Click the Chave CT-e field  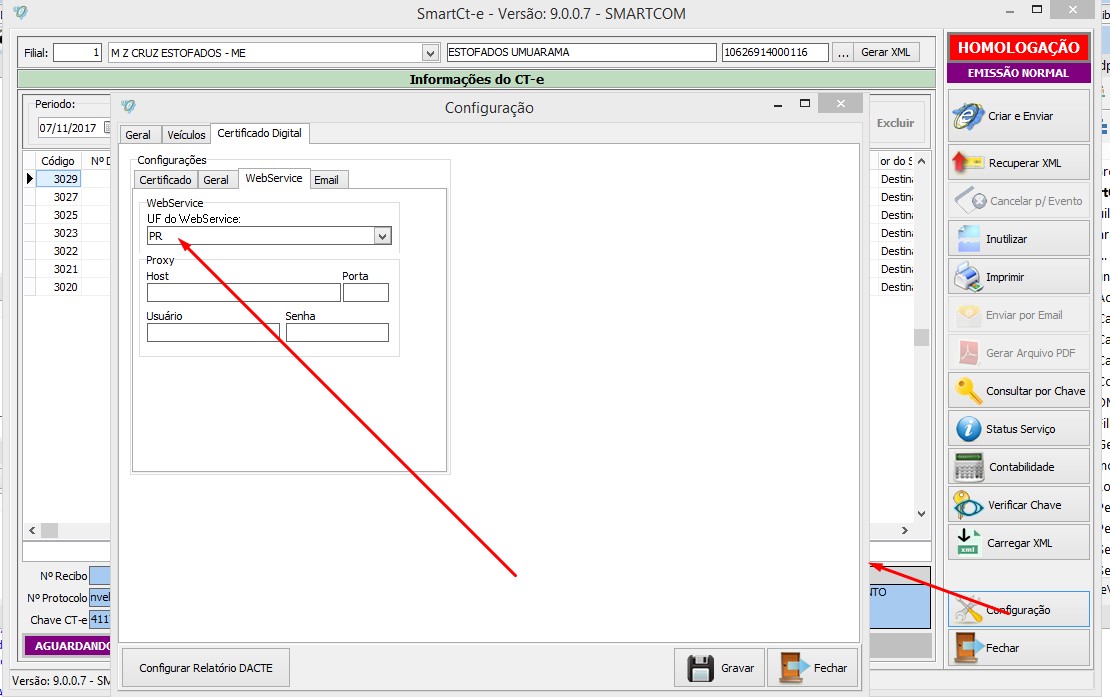point(100,620)
